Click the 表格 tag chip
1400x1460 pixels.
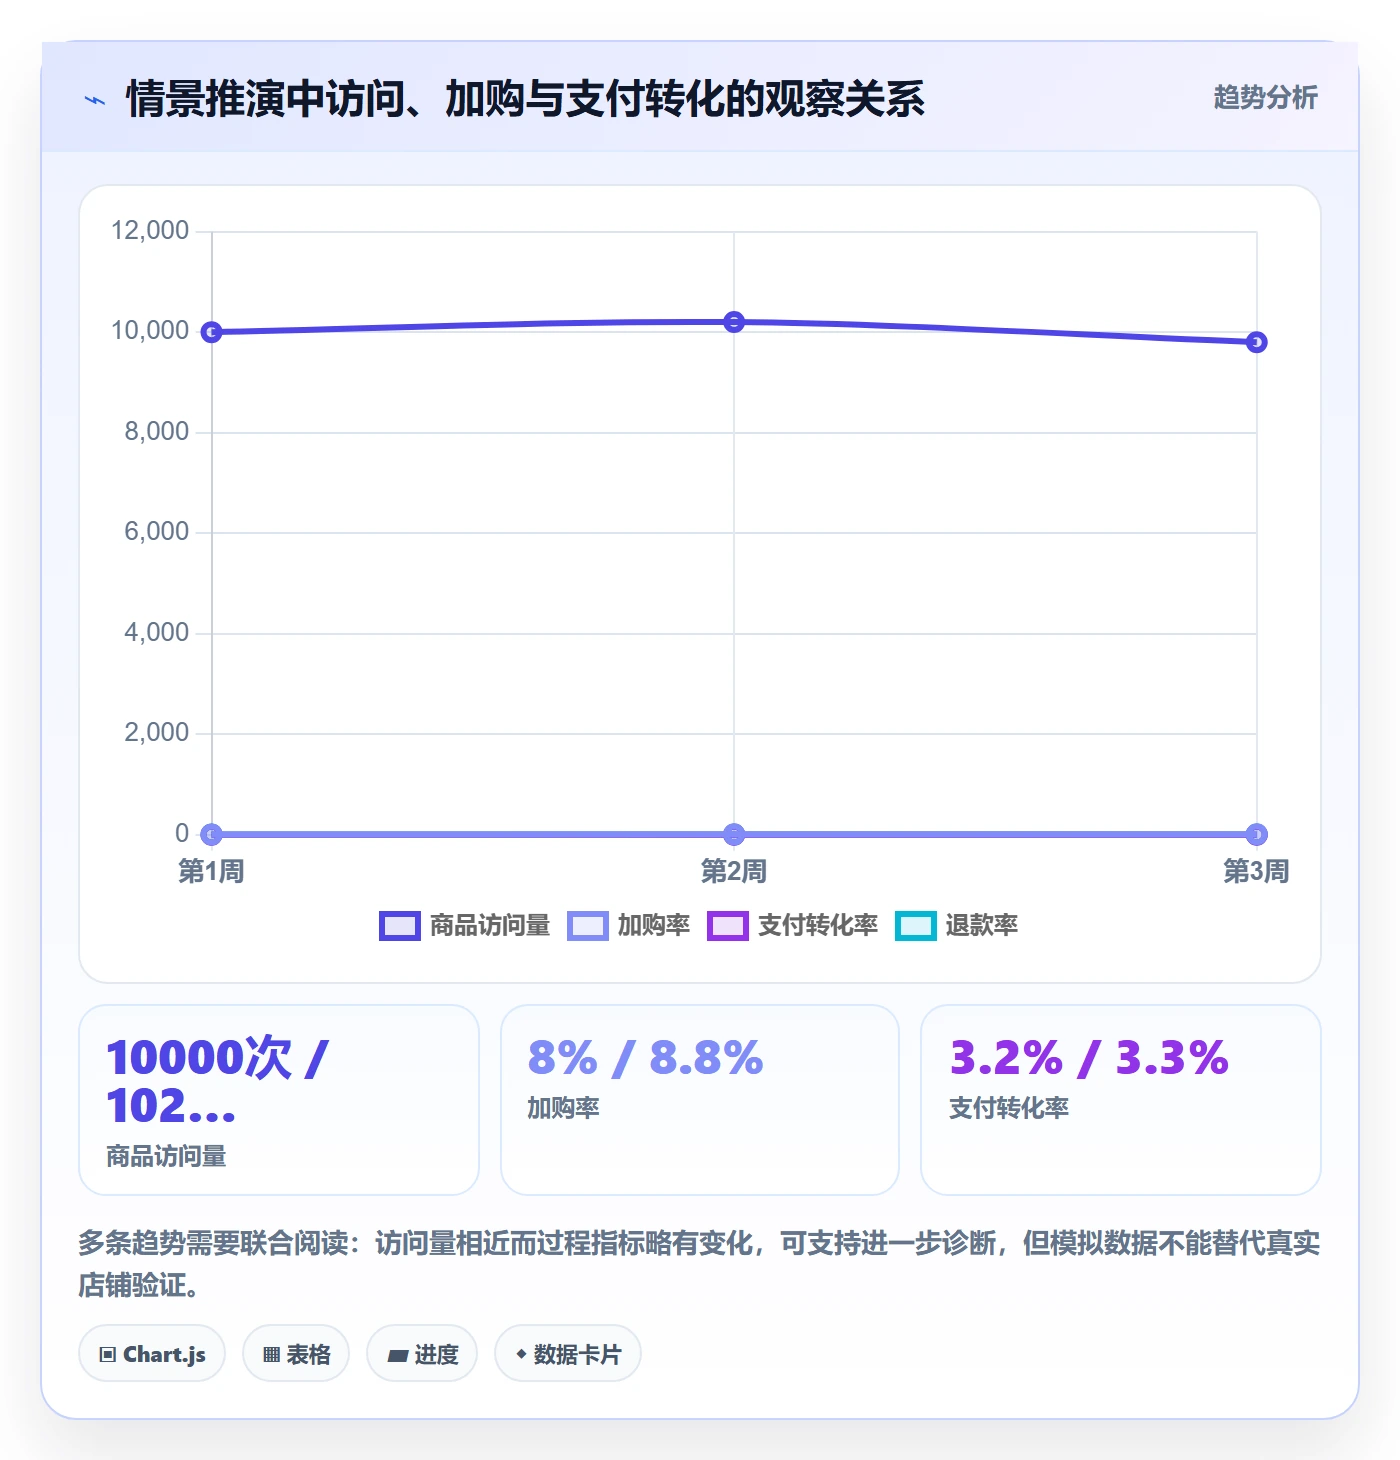click(296, 1354)
